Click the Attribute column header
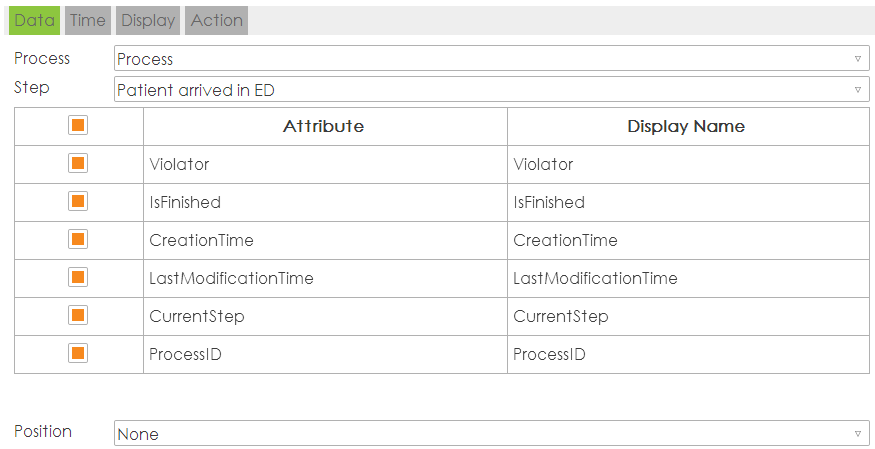Viewport: 875px width, 449px height. (x=324, y=126)
